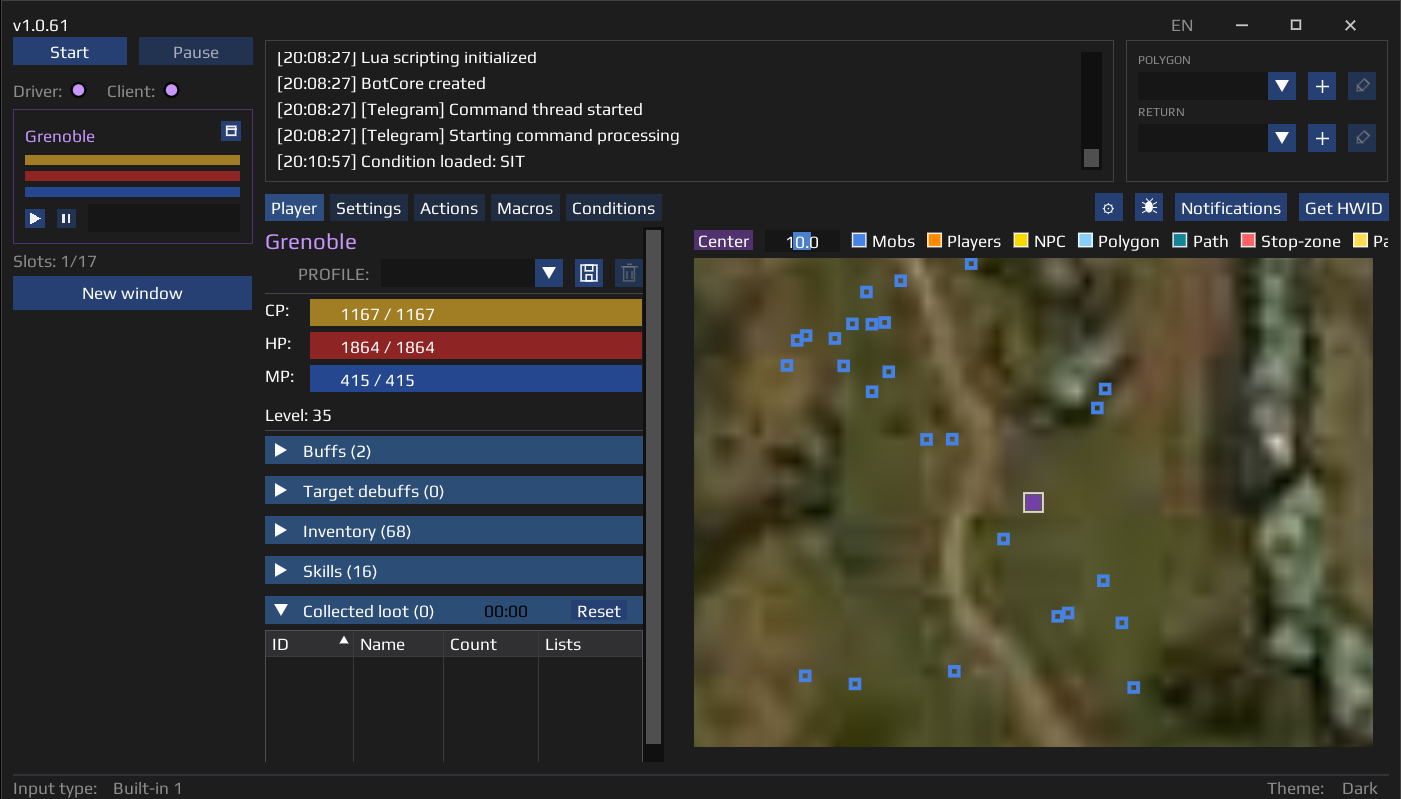This screenshot has width=1401, height=799.
Task: Expand the Skills (16) section
Action: coord(454,571)
